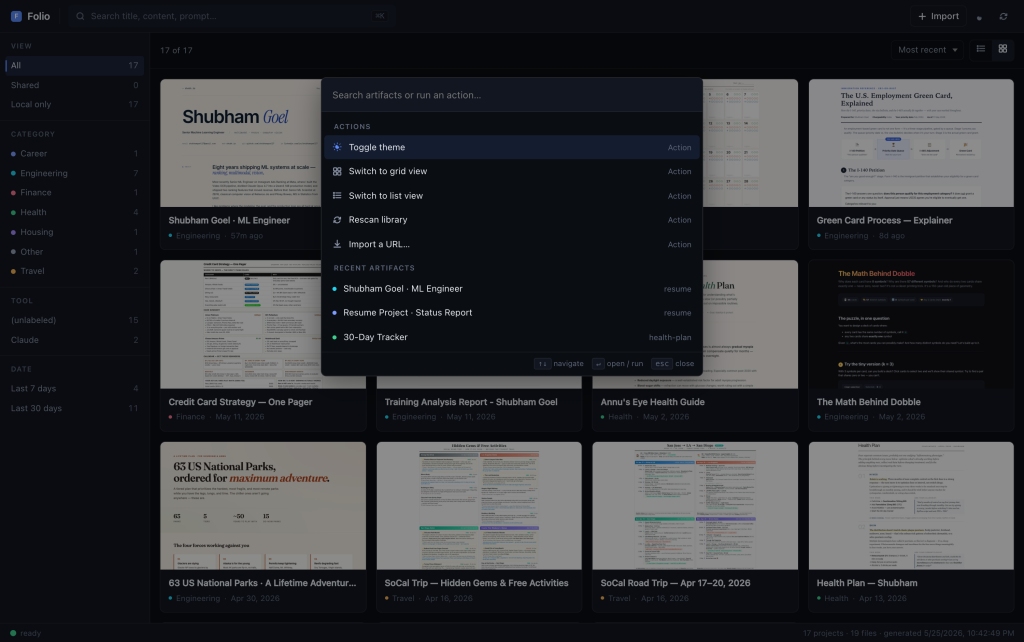1024x642 pixels.
Task: Open recent artifact Resume Project · Status Report
Action: tap(511, 313)
